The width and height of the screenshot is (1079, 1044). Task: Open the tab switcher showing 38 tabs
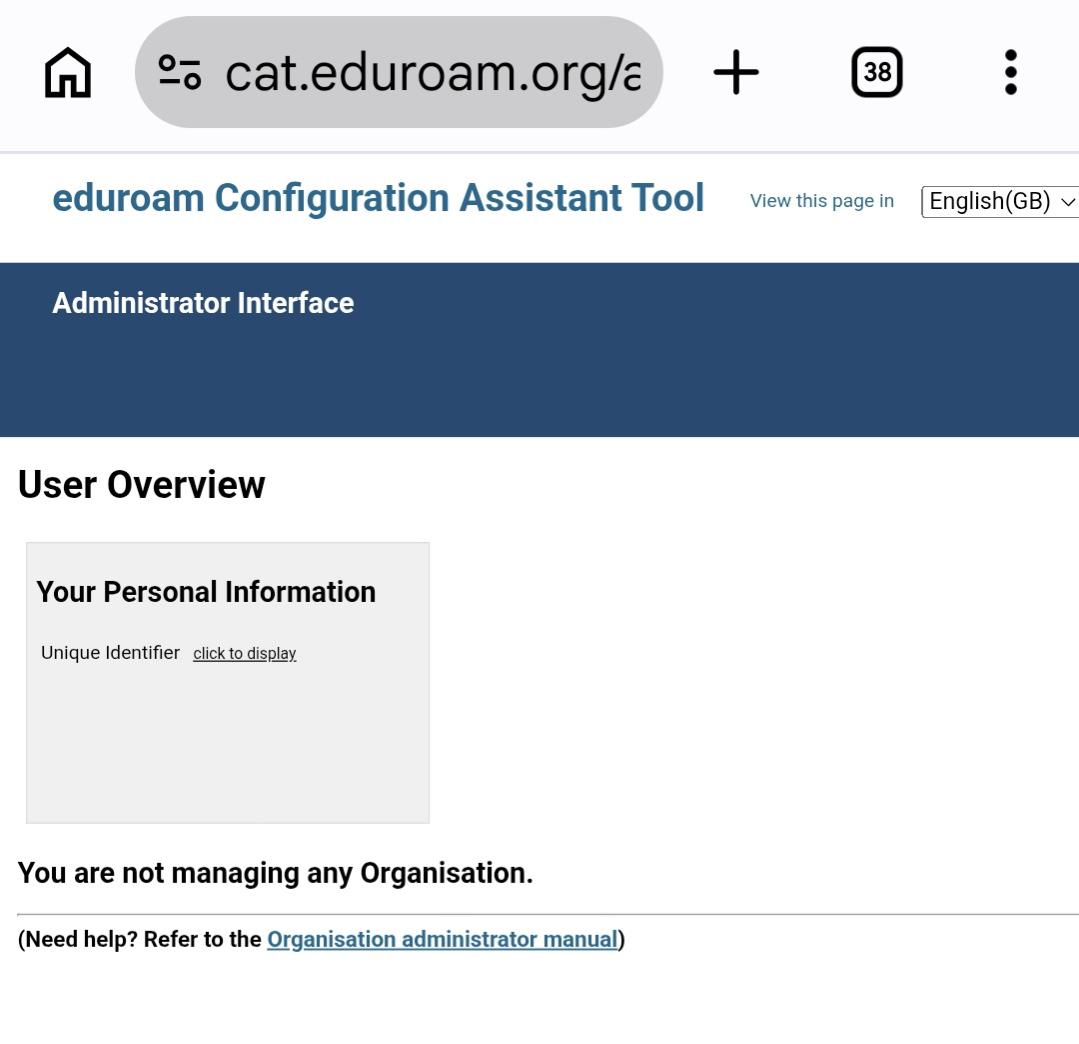[877, 72]
